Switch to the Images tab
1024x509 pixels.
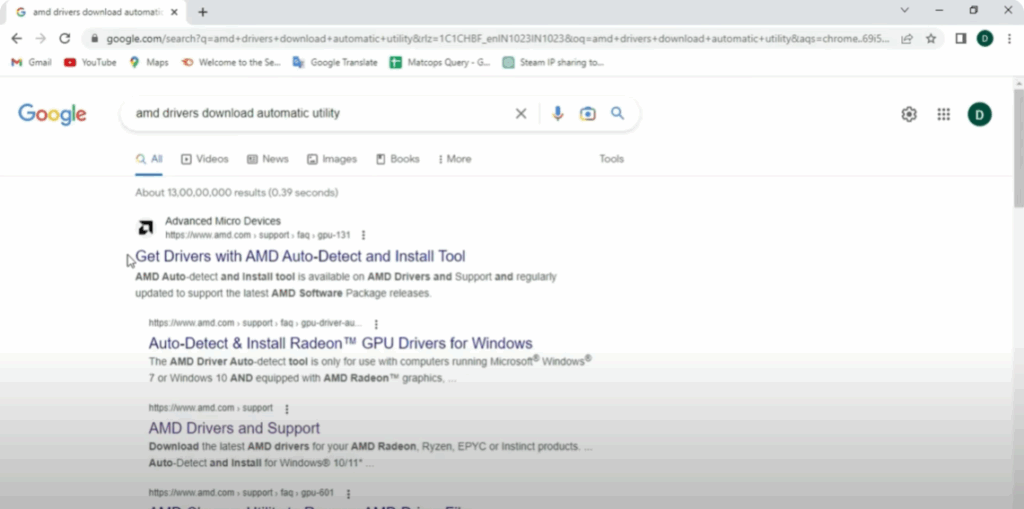tap(332, 159)
